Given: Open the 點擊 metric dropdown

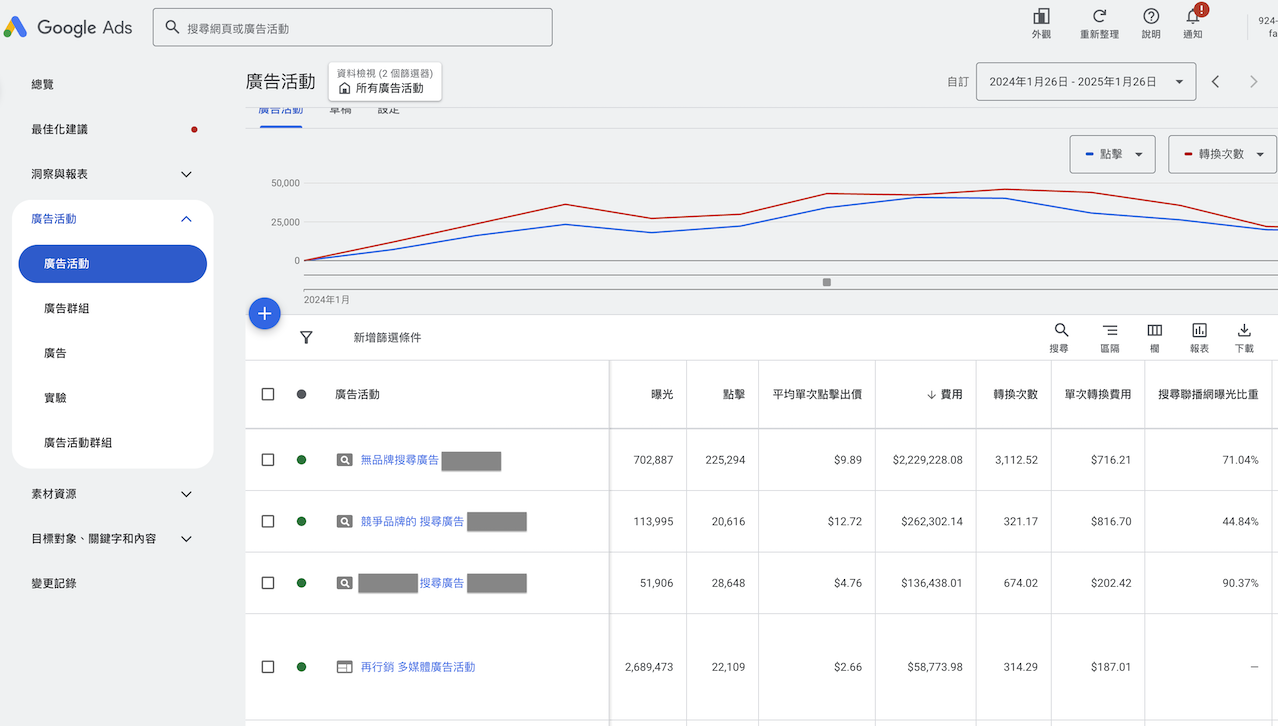Looking at the screenshot, I should point(1112,155).
